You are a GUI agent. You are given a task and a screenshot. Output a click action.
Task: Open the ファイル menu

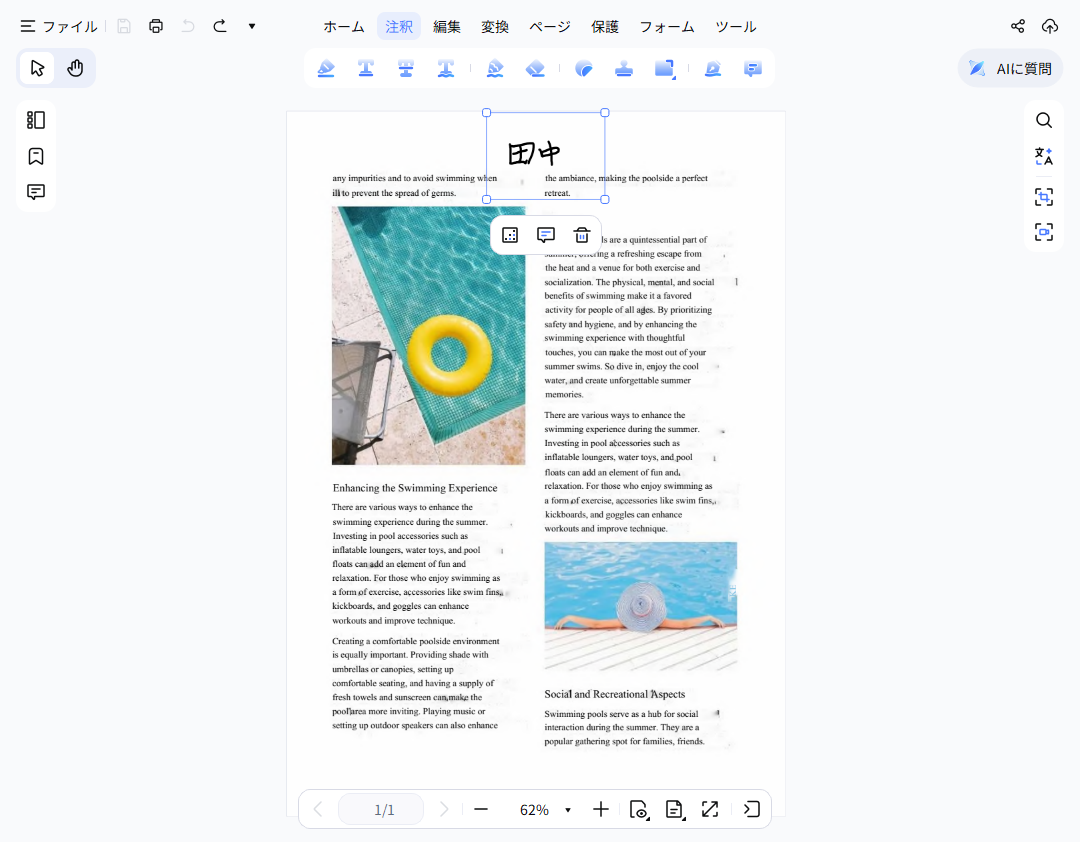tap(59, 27)
